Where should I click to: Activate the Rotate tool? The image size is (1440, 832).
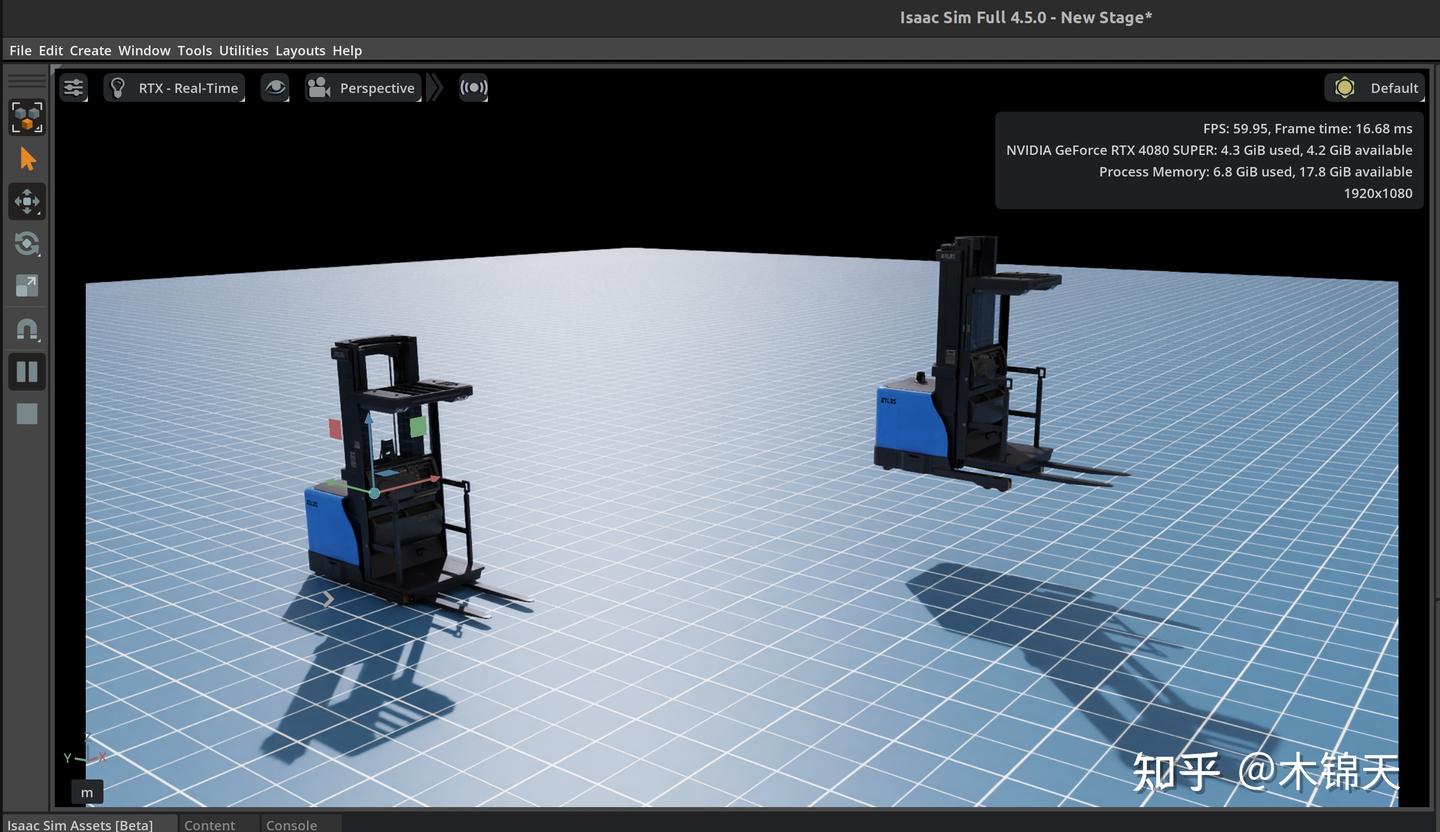[27, 243]
